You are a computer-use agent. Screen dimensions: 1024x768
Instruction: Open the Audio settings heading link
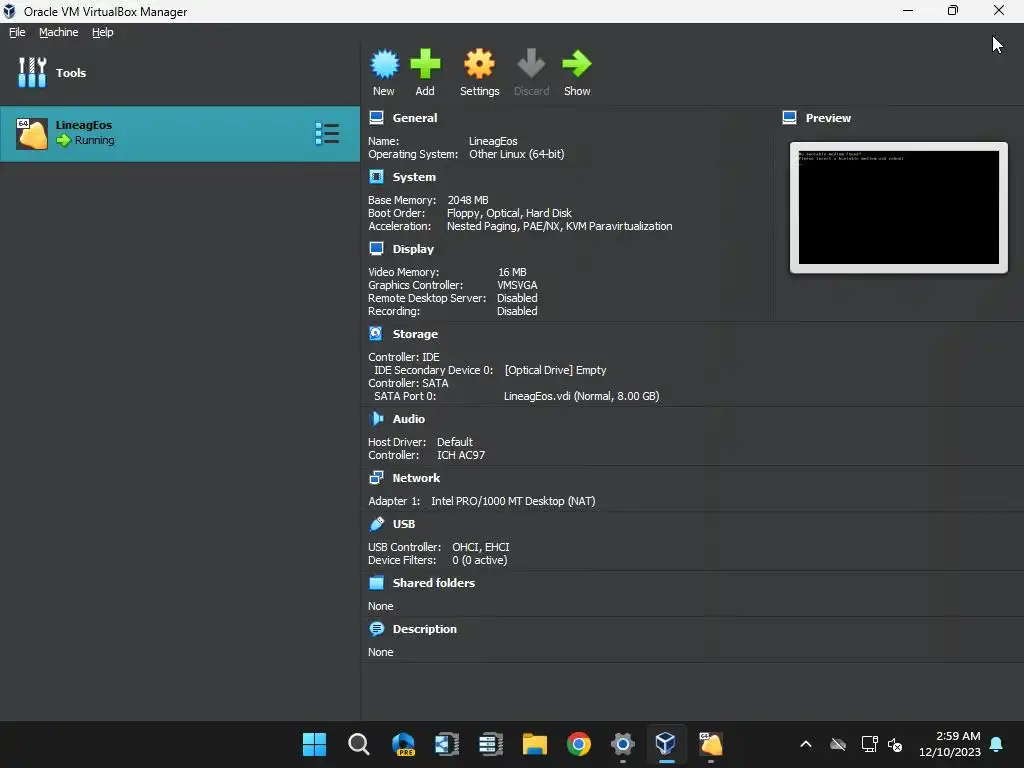[409, 418]
